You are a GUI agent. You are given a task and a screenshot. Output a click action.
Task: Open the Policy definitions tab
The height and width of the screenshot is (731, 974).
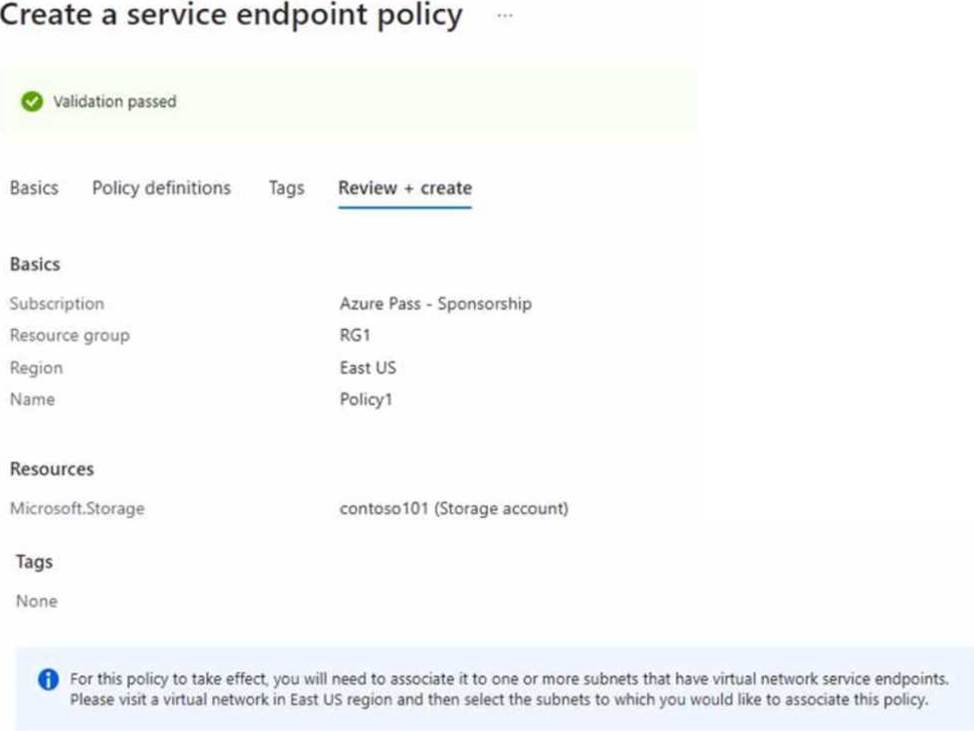161,188
